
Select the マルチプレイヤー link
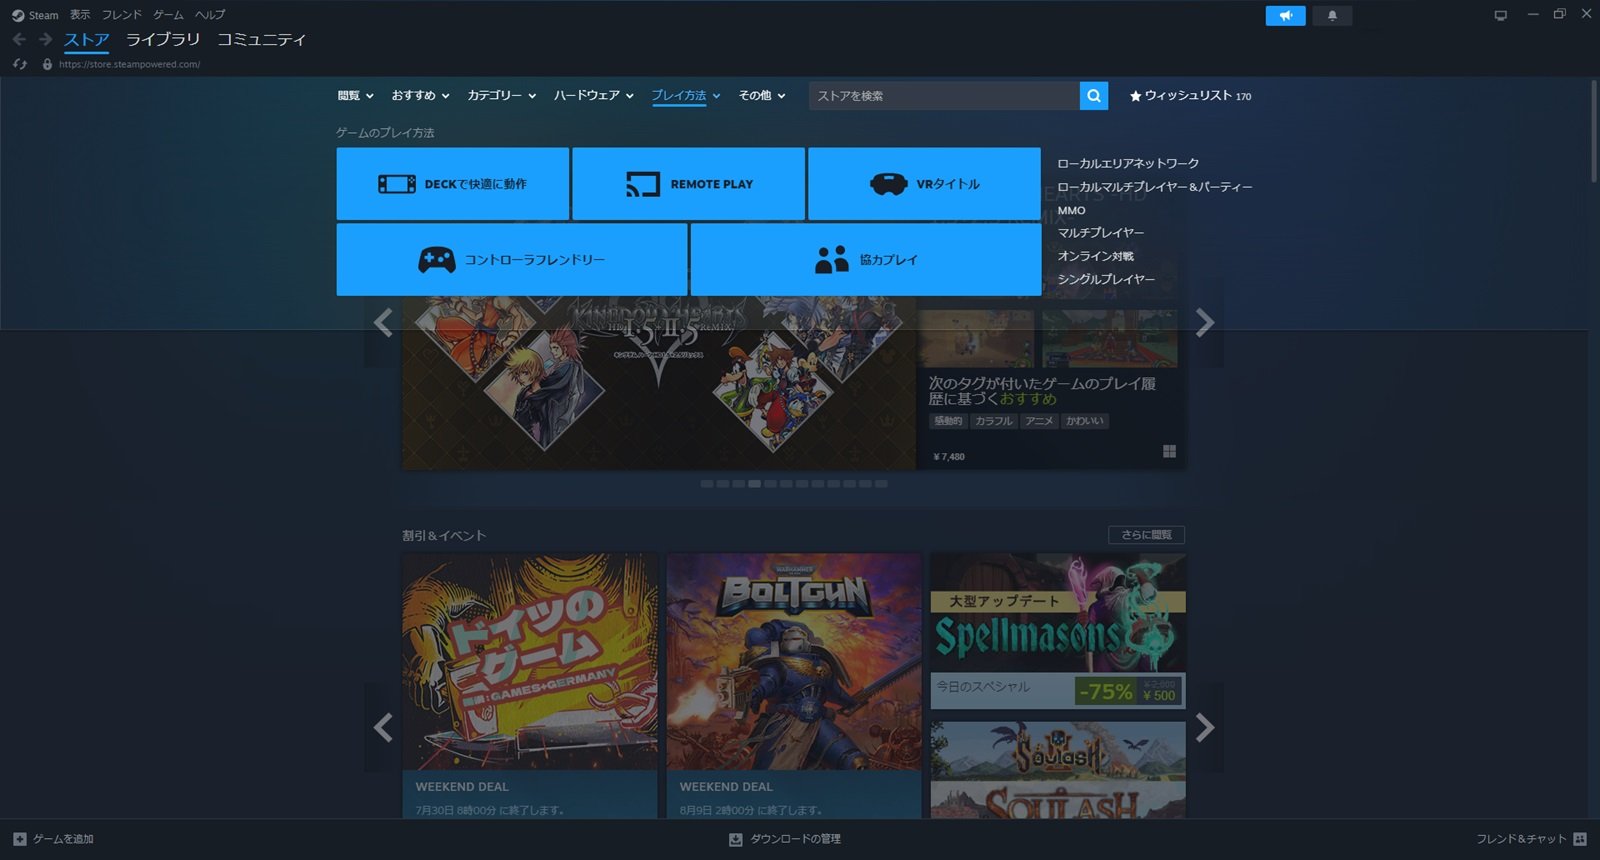[1101, 233]
